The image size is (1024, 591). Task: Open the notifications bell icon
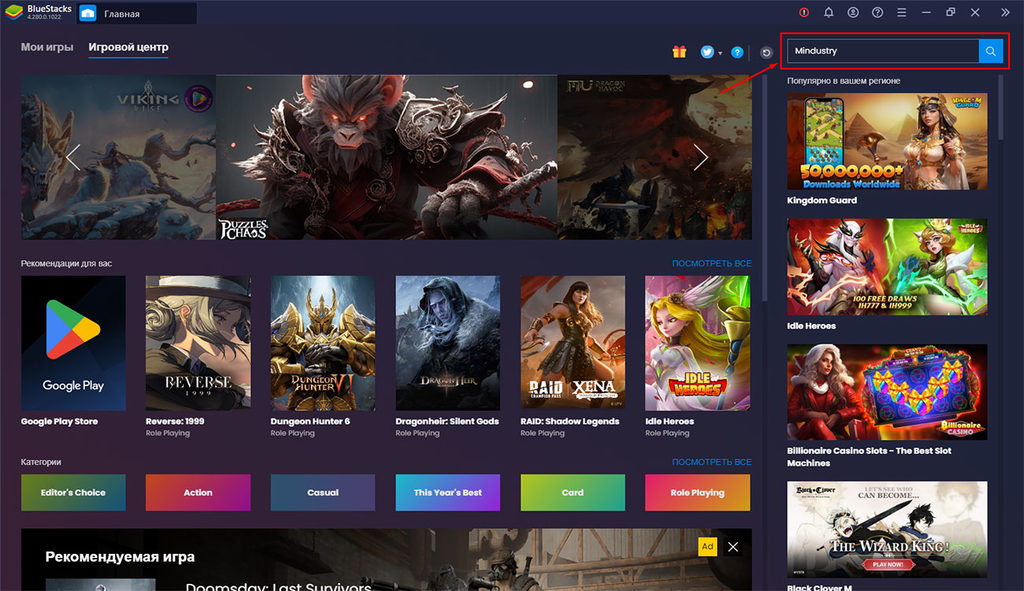pos(828,12)
